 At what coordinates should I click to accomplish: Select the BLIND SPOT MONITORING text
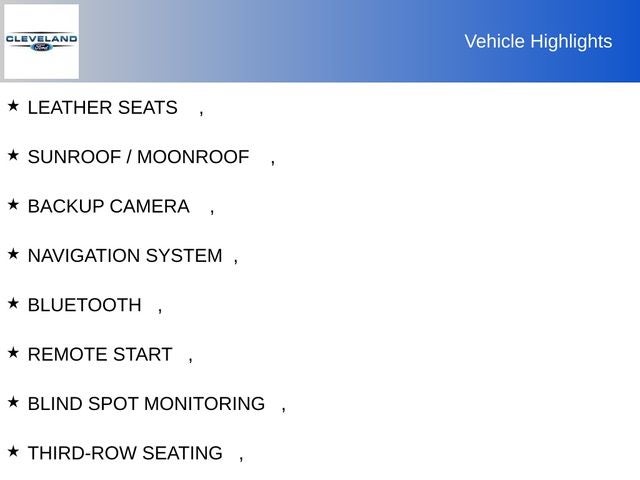click(146, 404)
